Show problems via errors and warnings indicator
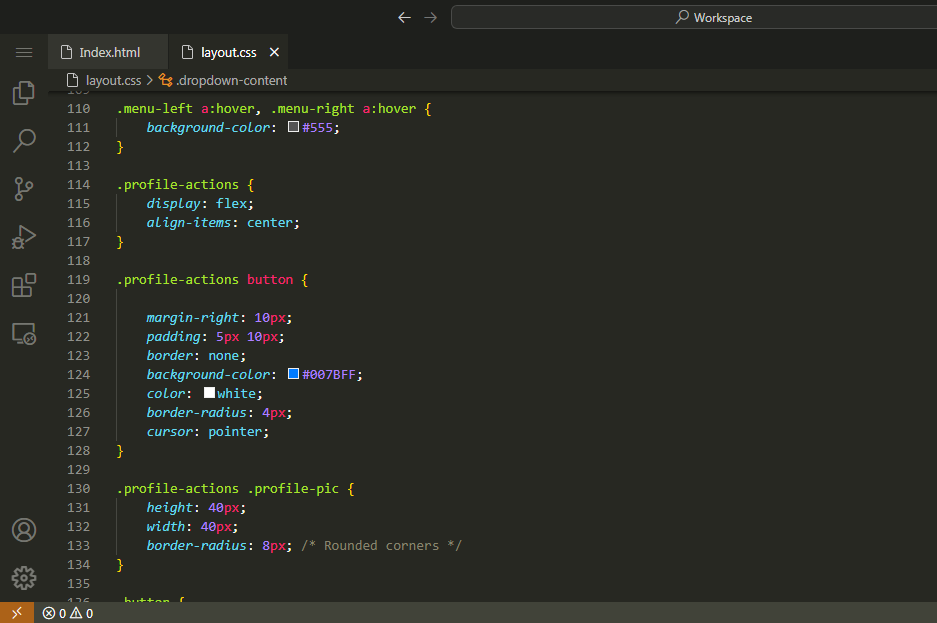Screen dimensions: 937x623 (68, 613)
